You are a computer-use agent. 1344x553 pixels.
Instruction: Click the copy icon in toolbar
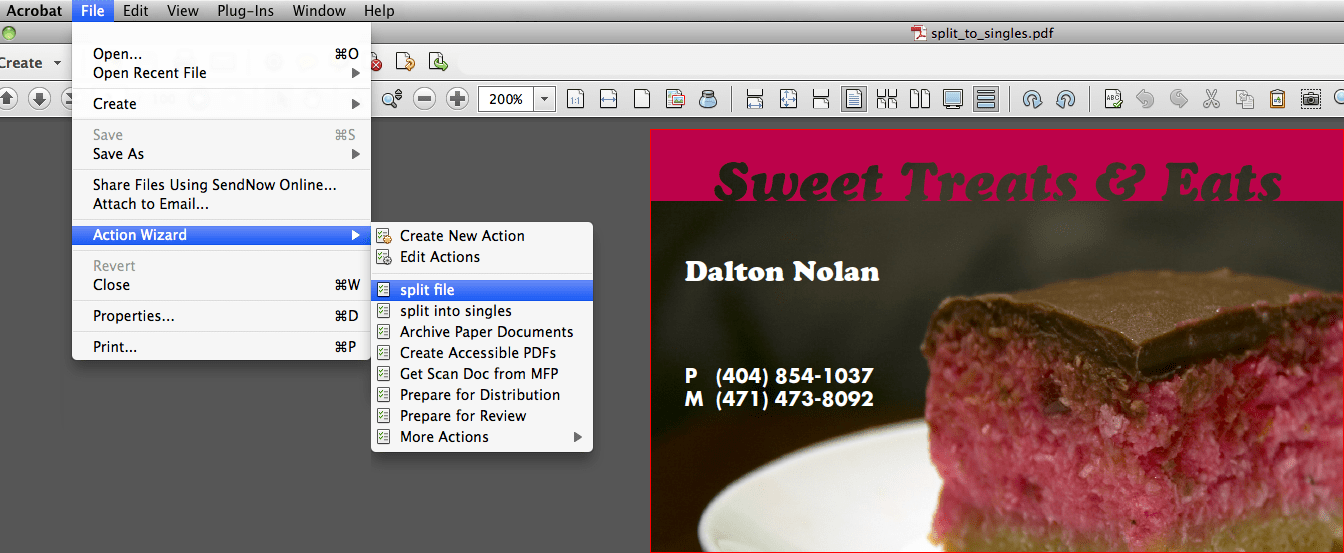click(x=1245, y=99)
